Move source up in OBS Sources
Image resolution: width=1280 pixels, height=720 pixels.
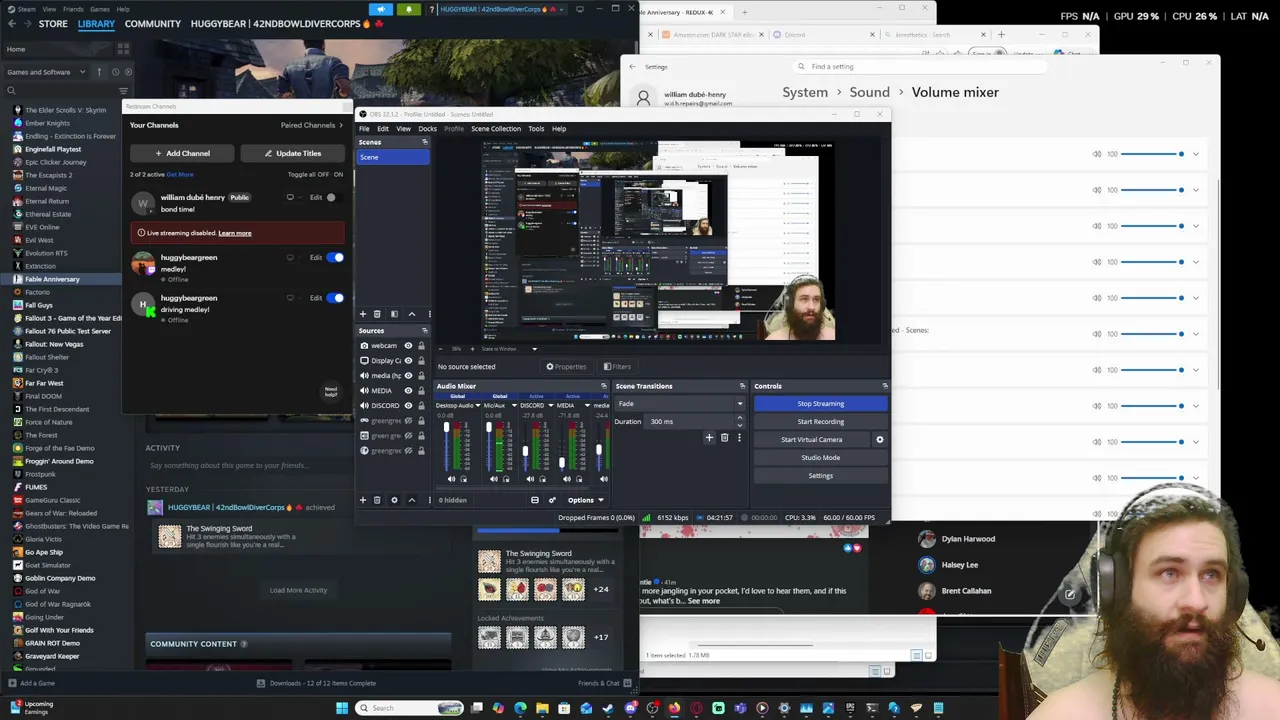[411, 500]
